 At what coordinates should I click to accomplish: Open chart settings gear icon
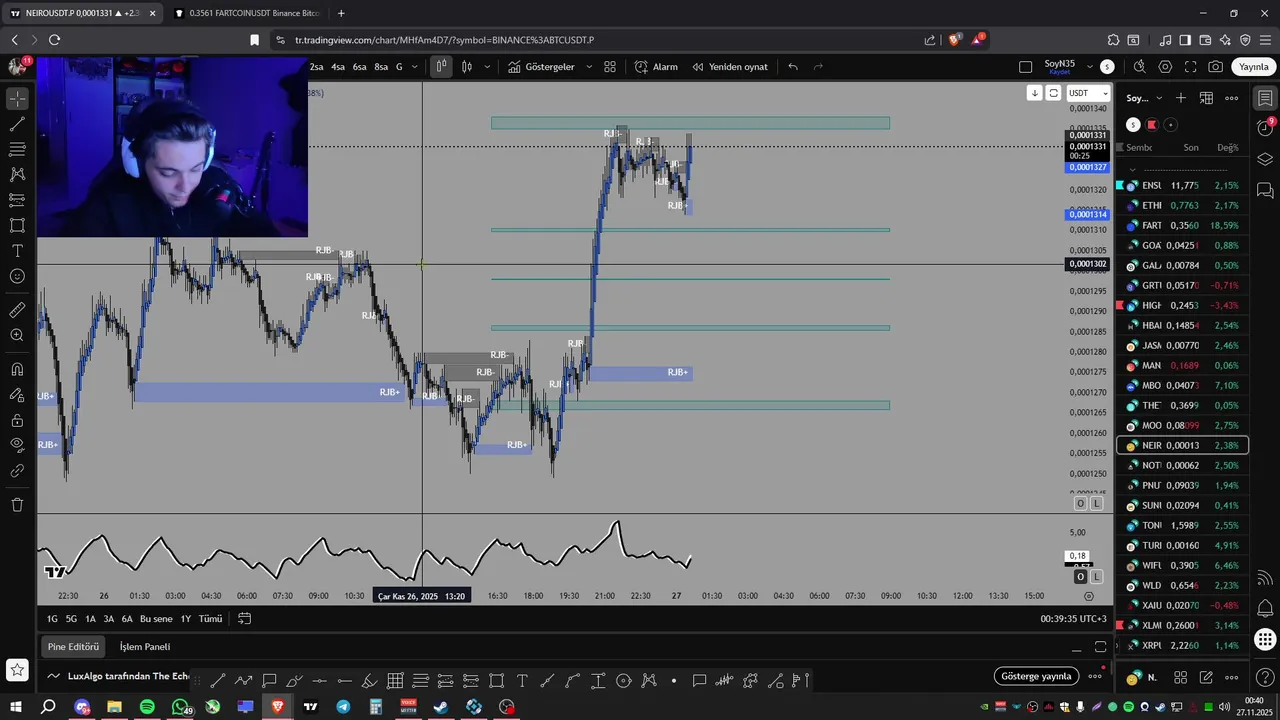1165,67
